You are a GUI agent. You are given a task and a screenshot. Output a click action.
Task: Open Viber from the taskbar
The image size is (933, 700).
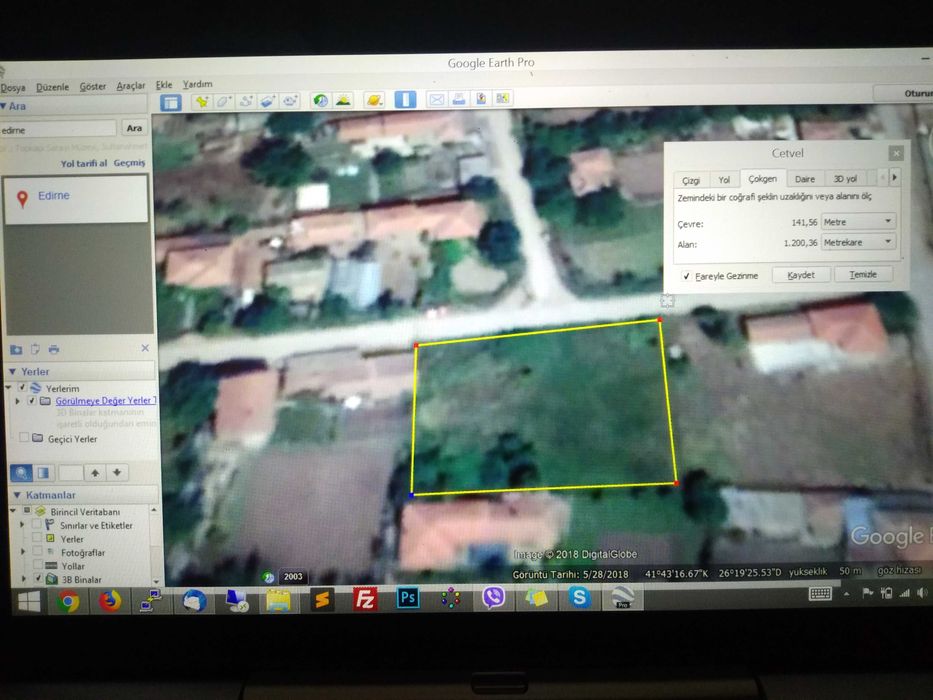point(493,597)
